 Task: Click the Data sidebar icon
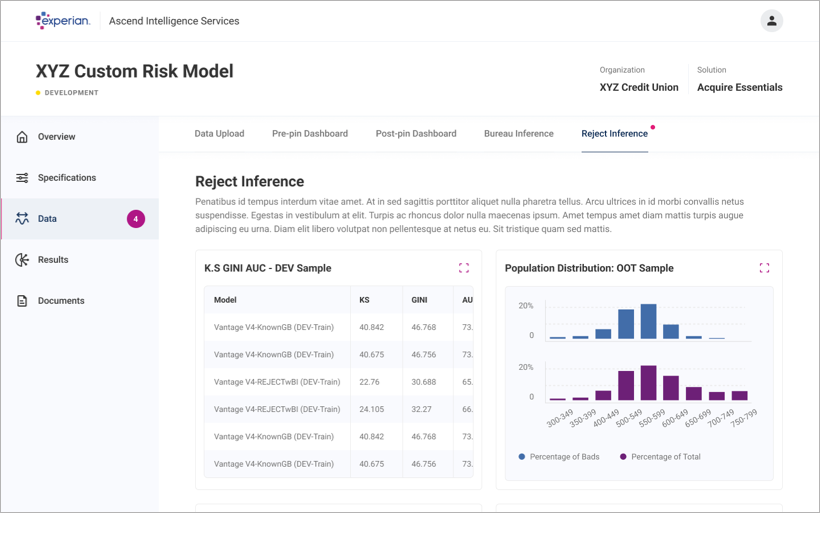click(x=22, y=219)
